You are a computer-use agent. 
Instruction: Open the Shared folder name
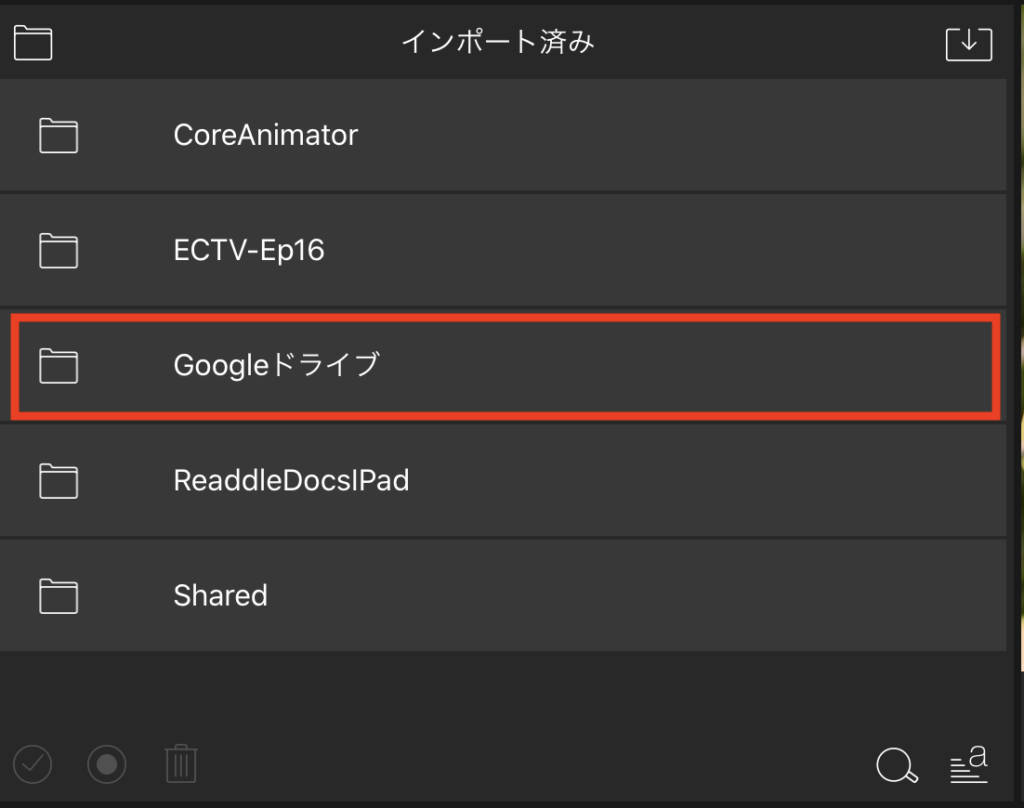220,596
